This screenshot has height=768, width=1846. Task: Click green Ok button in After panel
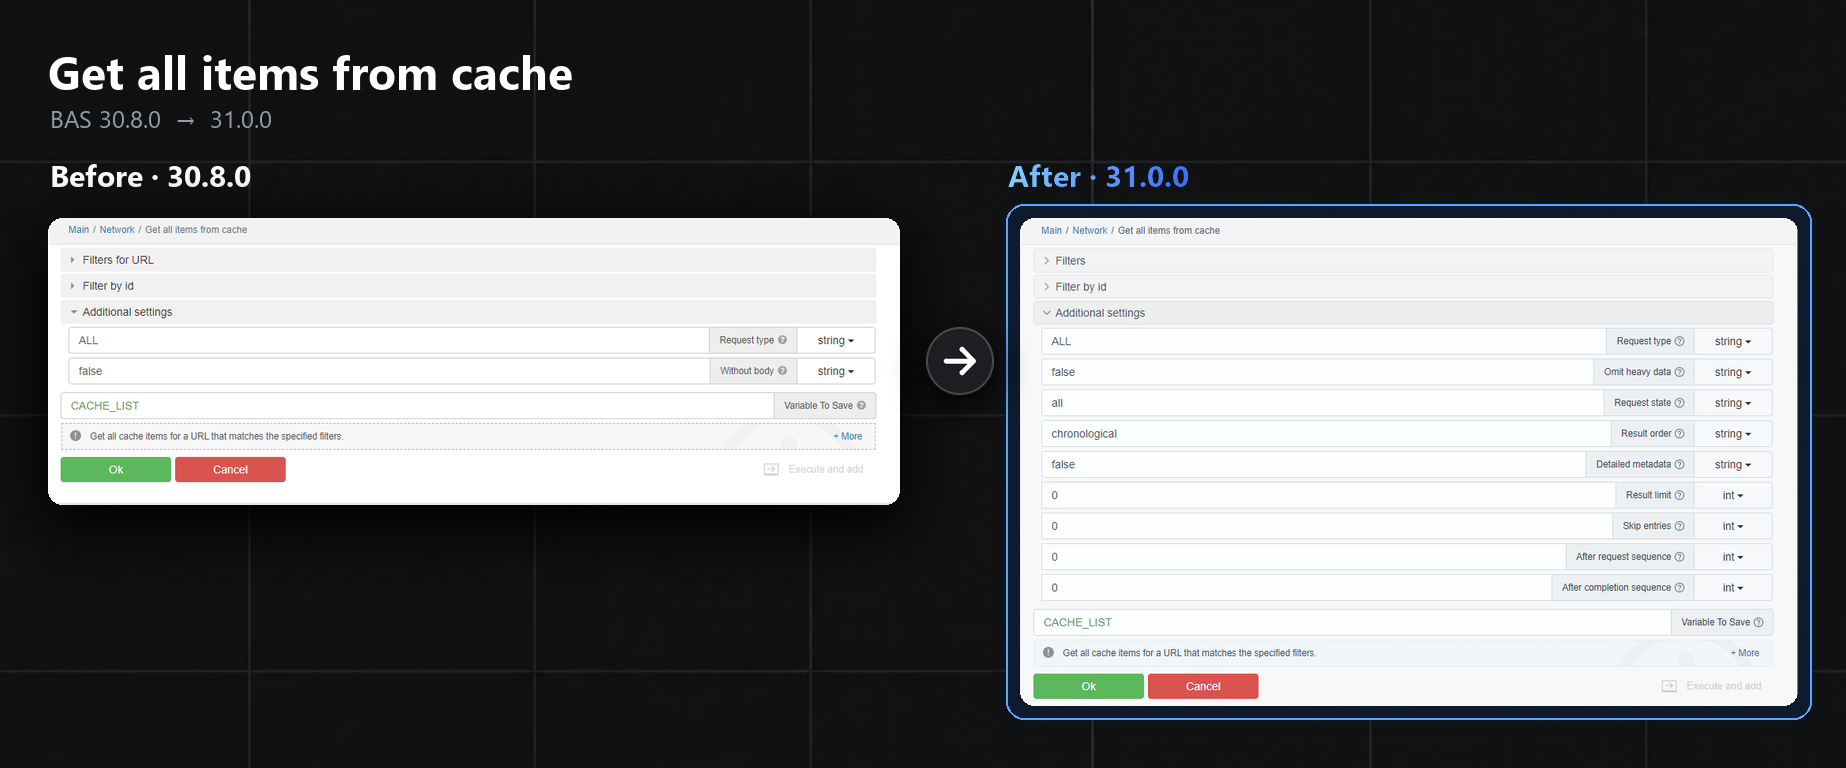pyautogui.click(x=1088, y=686)
